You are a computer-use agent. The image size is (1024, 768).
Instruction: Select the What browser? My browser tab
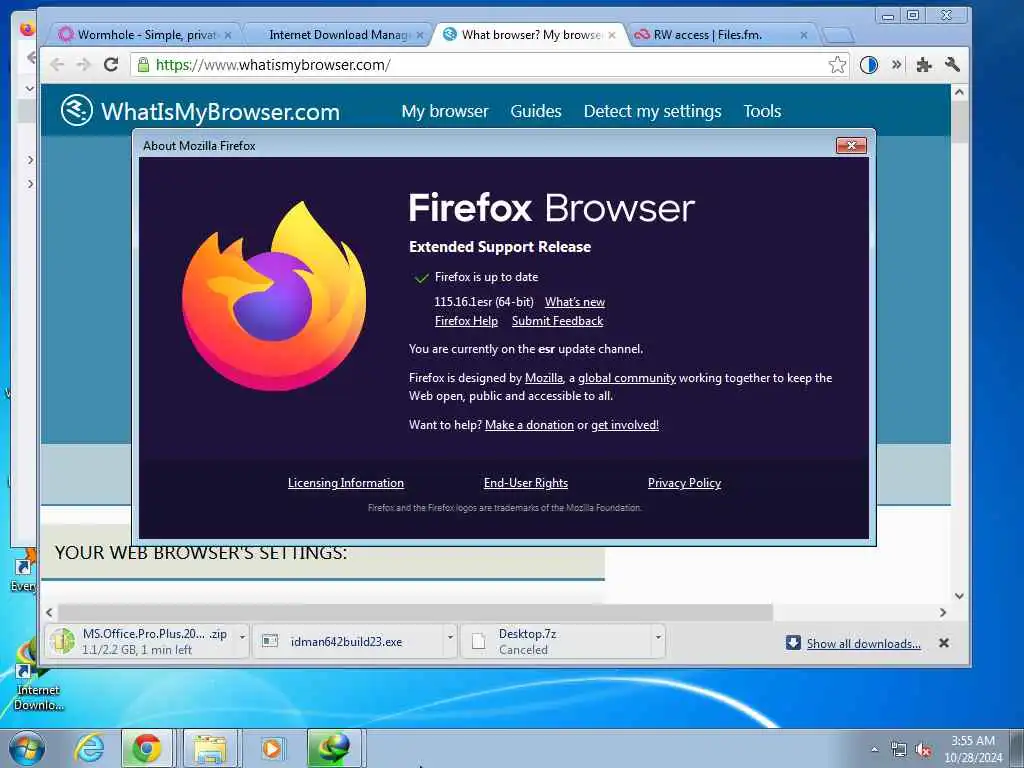pyautogui.click(x=529, y=35)
